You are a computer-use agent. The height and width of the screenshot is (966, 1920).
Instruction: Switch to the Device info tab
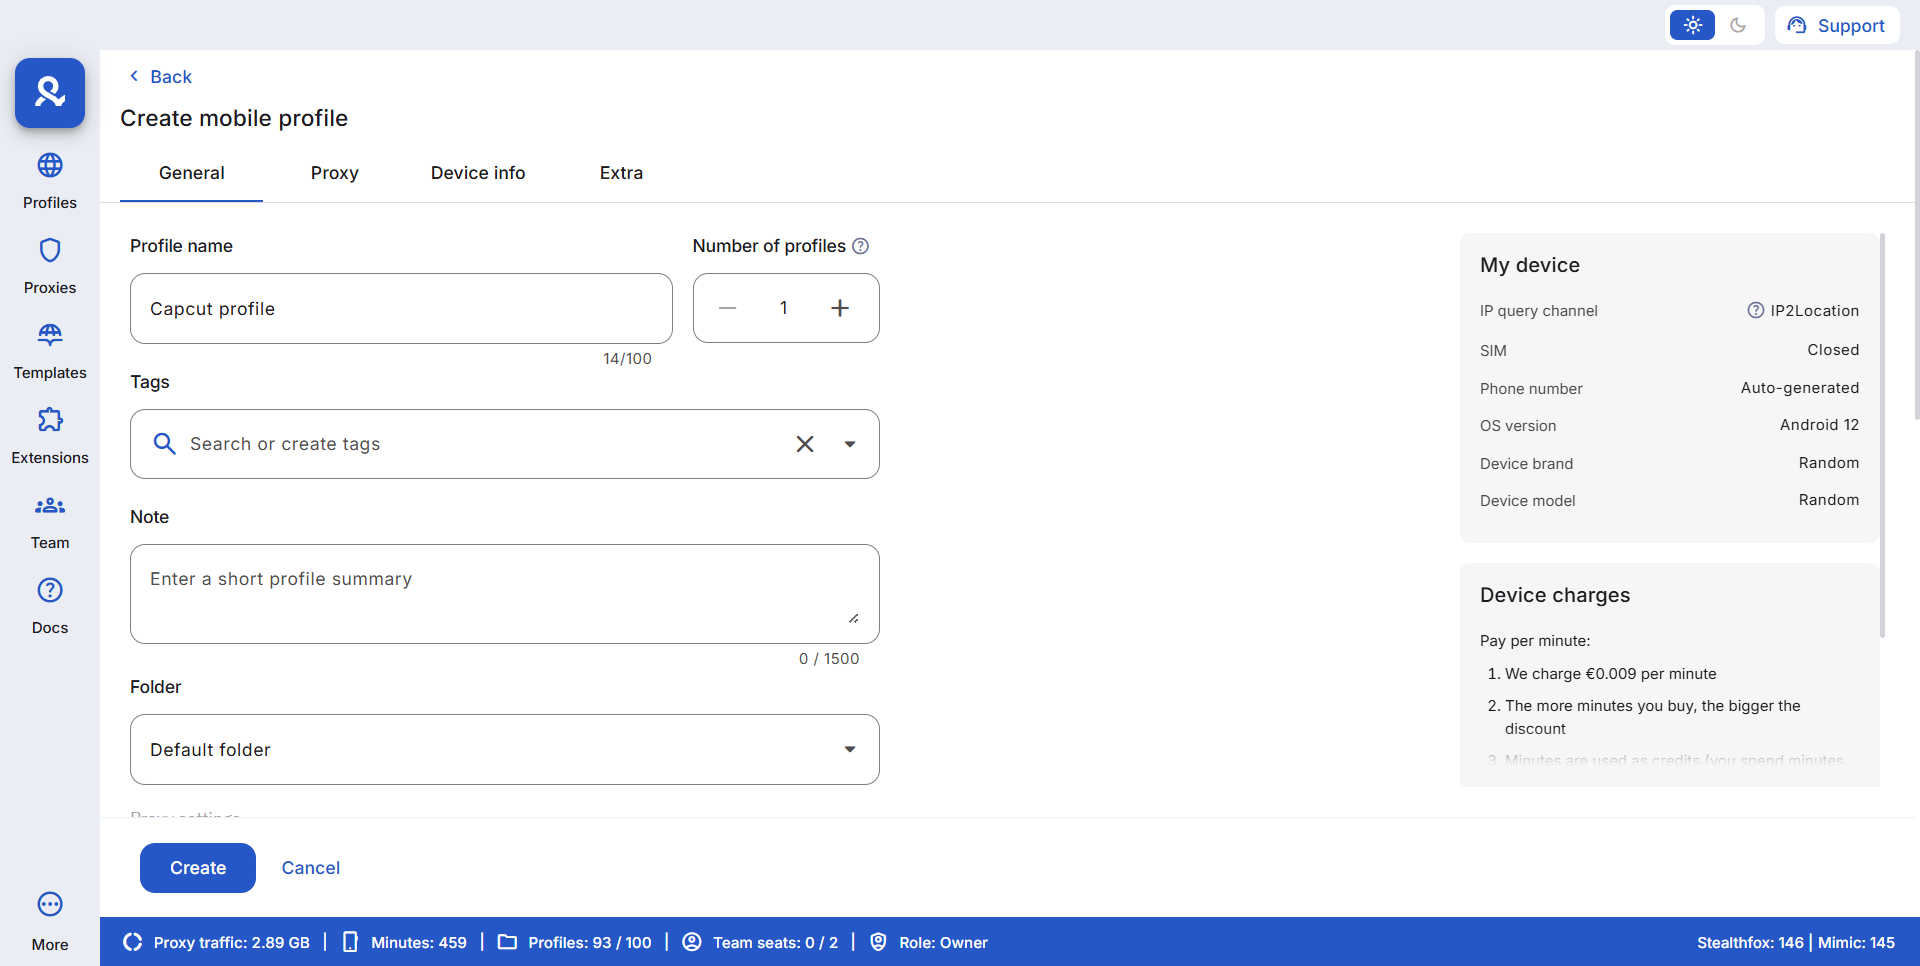[x=478, y=173]
